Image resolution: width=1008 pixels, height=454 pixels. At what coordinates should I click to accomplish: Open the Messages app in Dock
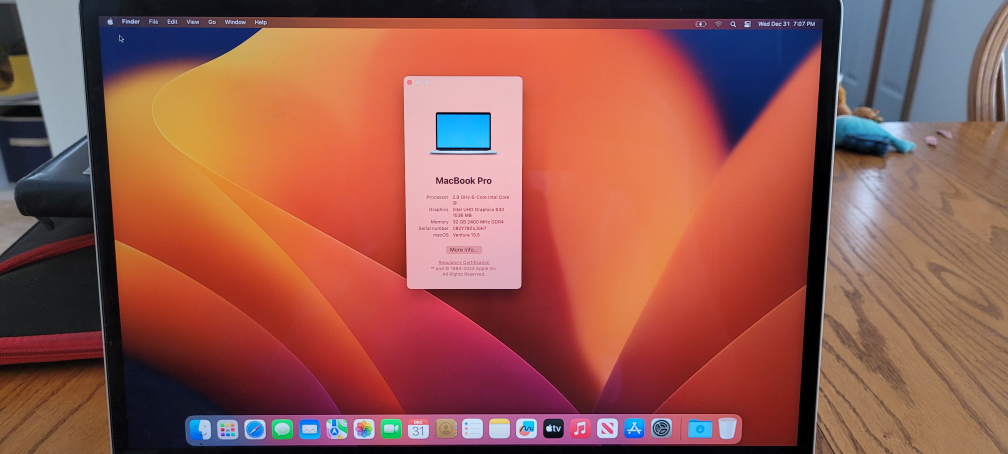point(282,429)
